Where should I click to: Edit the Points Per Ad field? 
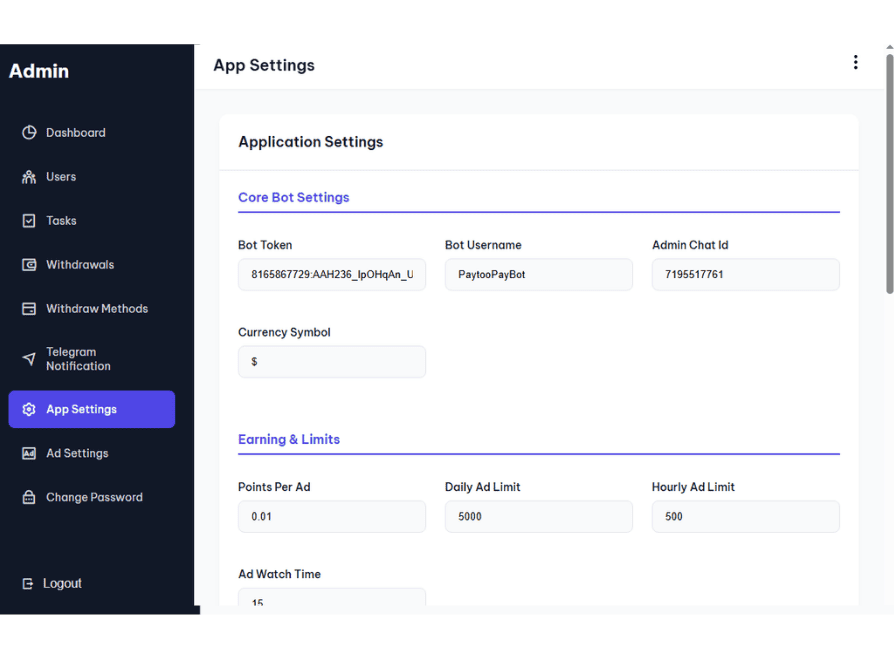[331, 517]
